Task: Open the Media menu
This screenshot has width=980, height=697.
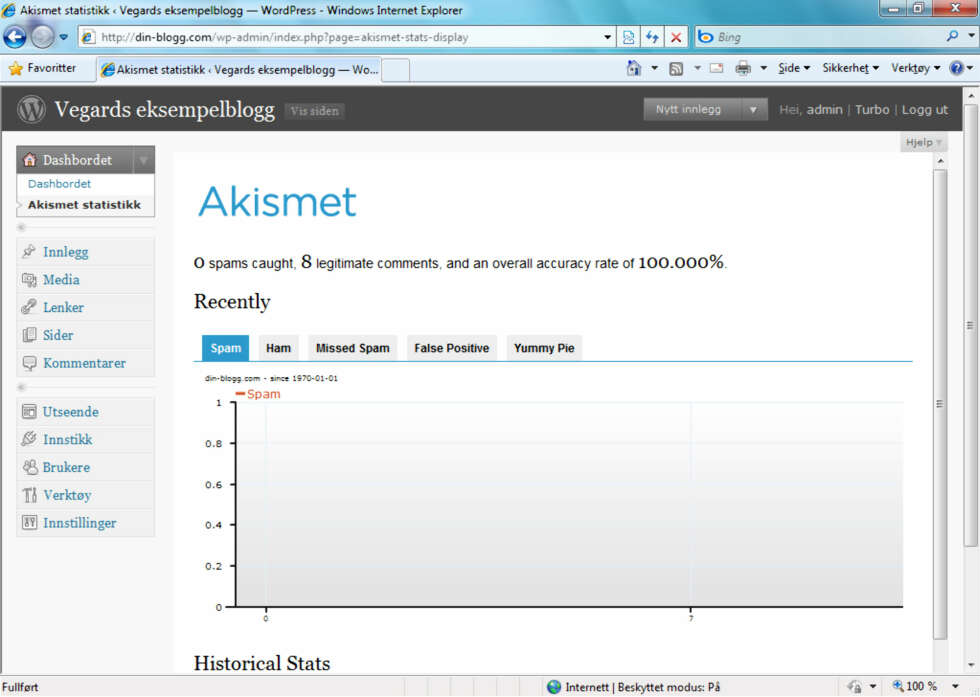Action: click(x=61, y=279)
